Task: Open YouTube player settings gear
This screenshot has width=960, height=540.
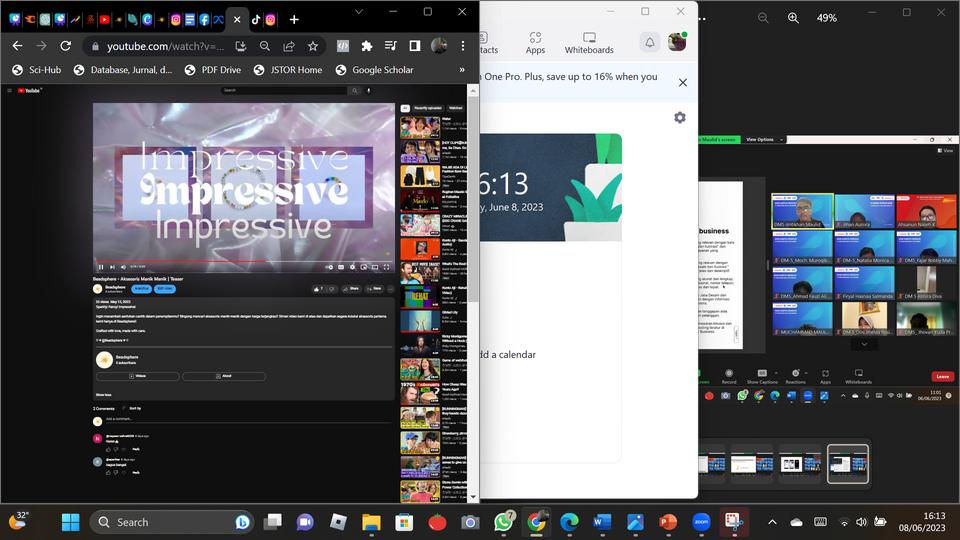Action: (352, 267)
